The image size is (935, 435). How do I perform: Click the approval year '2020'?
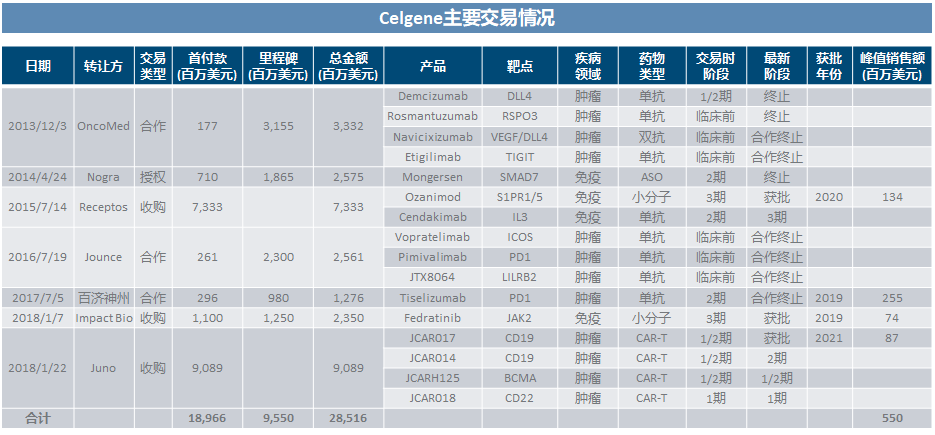click(x=829, y=197)
